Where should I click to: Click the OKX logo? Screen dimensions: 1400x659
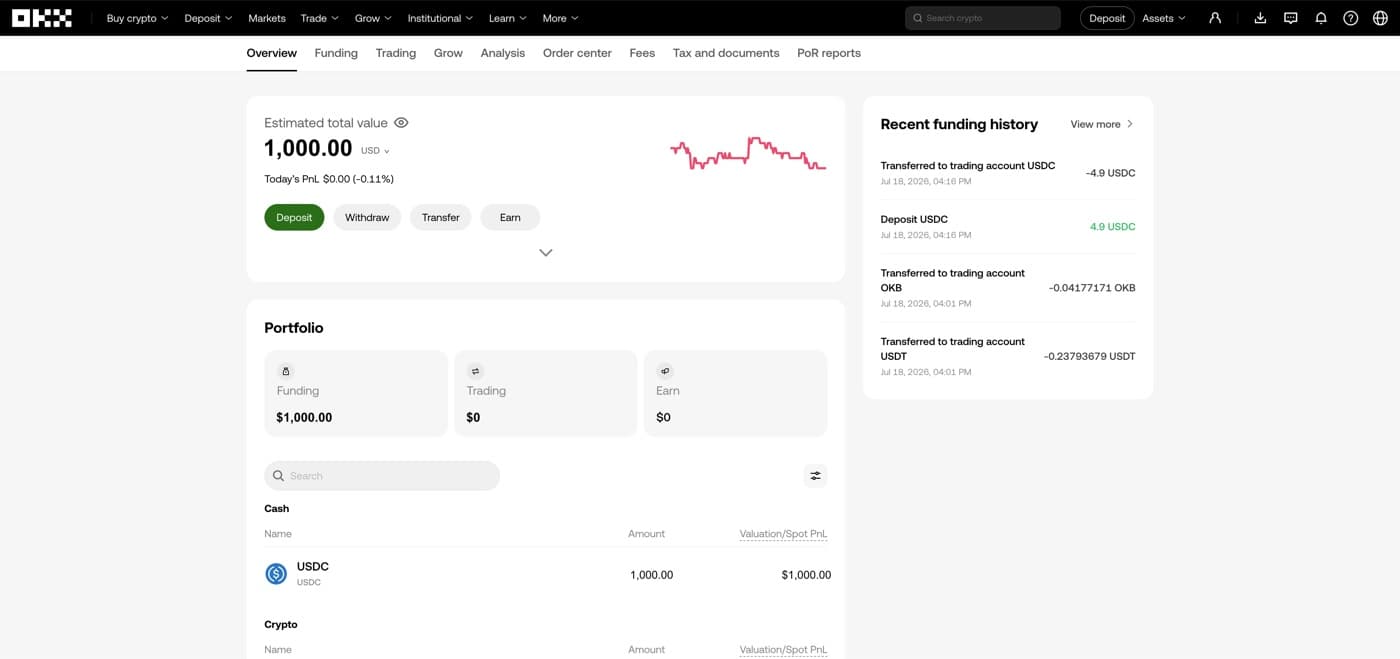click(x=42, y=18)
